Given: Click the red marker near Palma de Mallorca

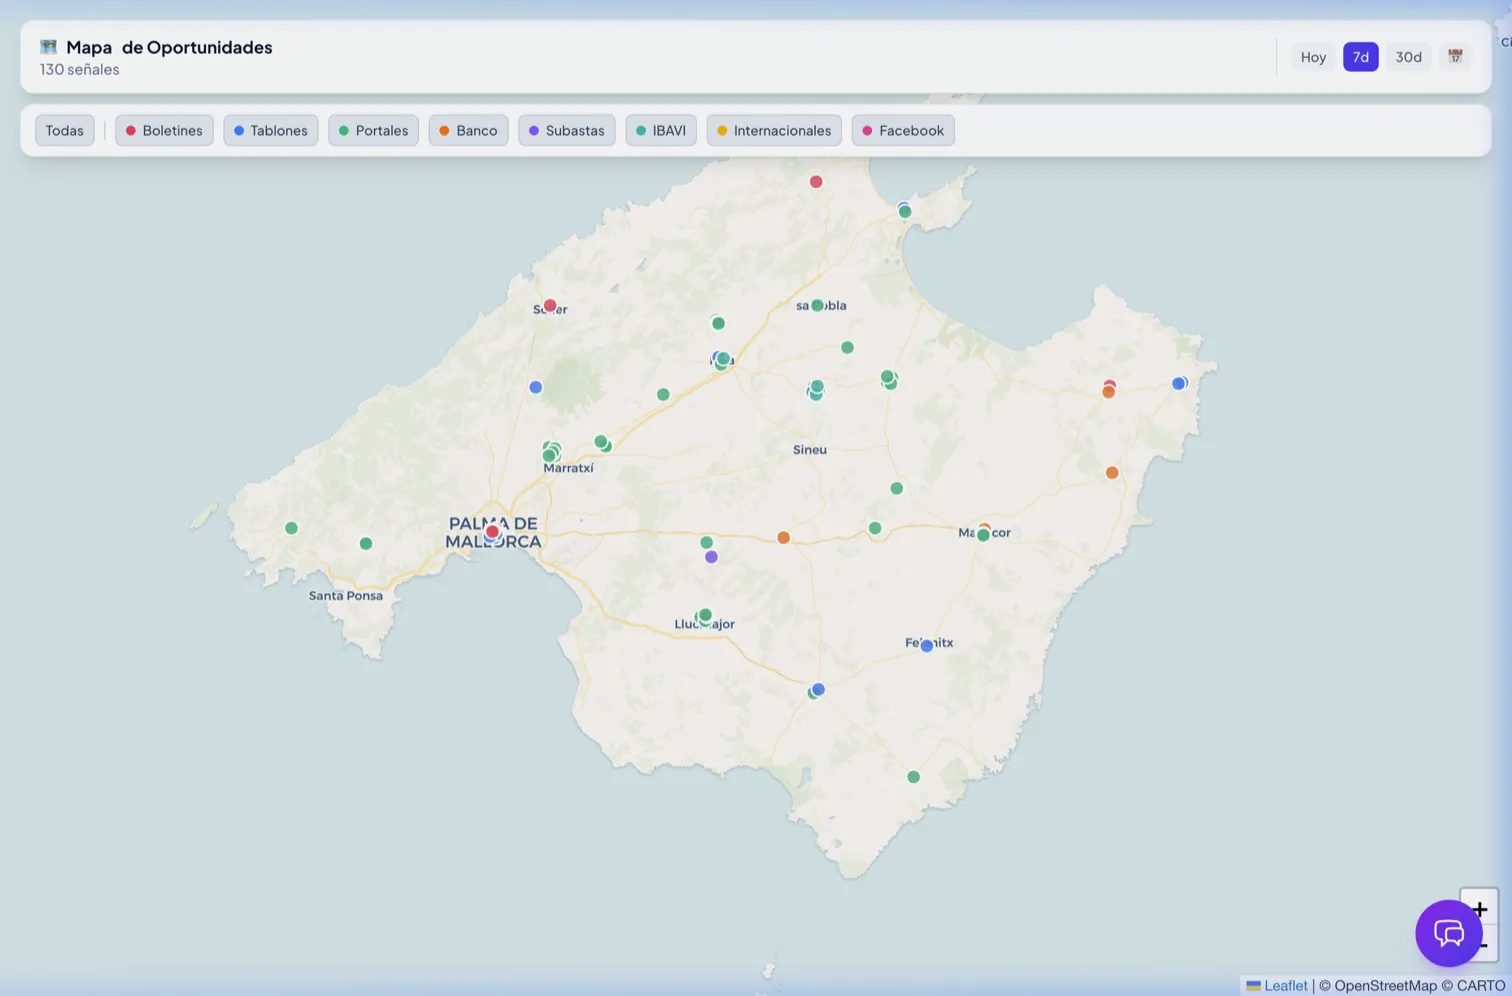Looking at the screenshot, I should click(x=491, y=531).
